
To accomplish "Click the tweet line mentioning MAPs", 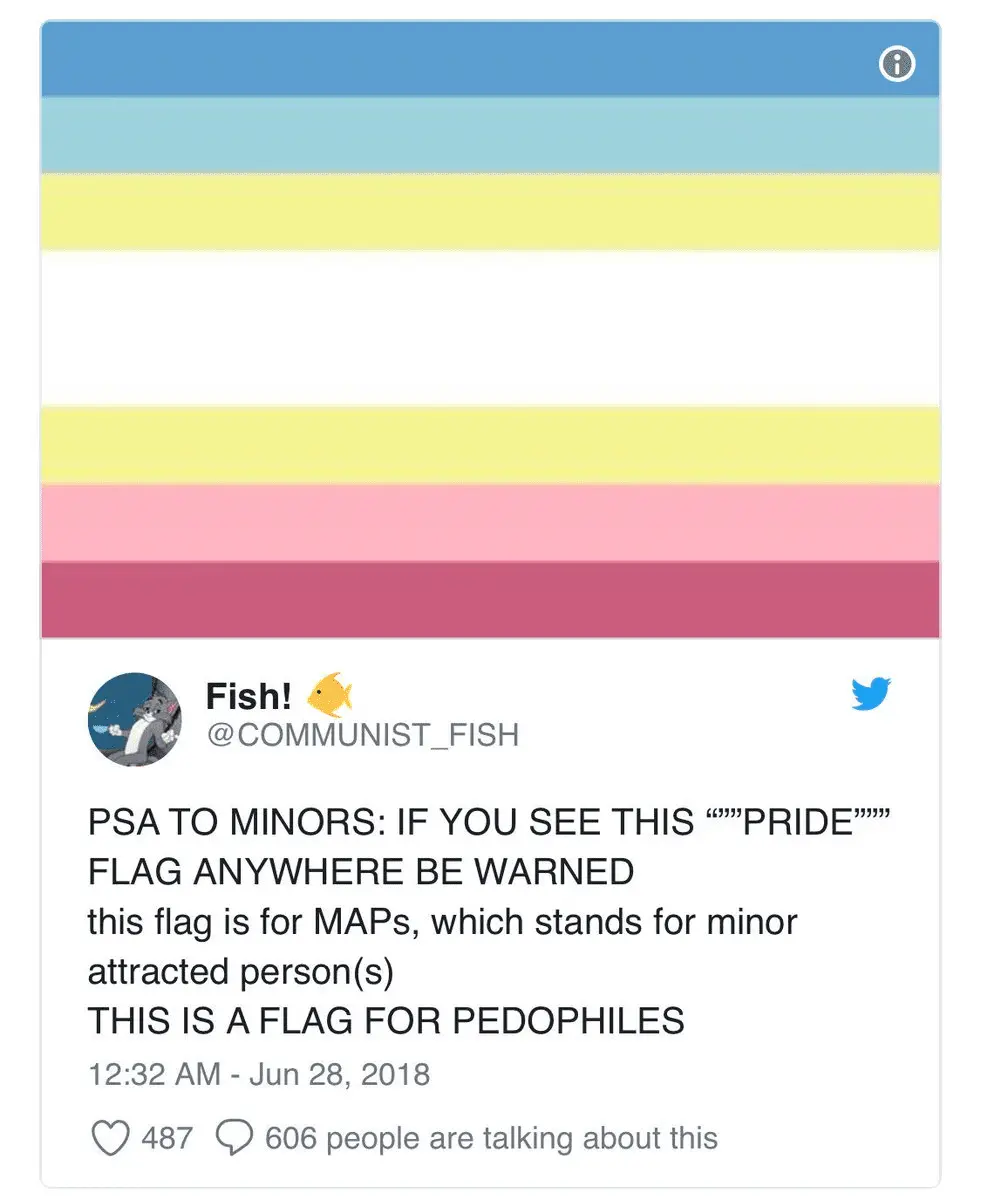I will (442, 921).
